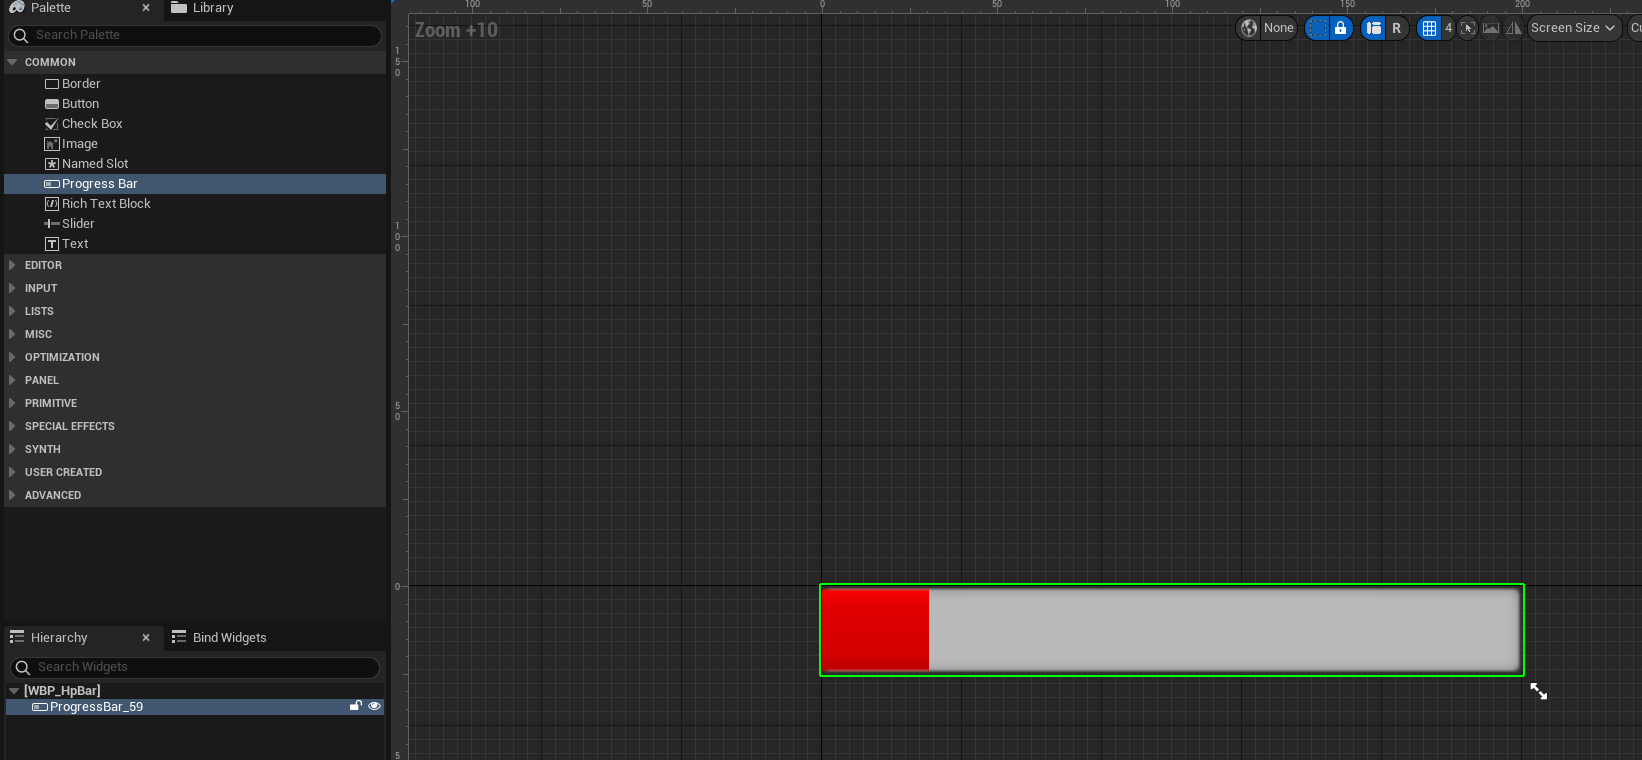Select the Border widget in palette
Image resolution: width=1642 pixels, height=760 pixels.
pyautogui.click(x=195, y=84)
